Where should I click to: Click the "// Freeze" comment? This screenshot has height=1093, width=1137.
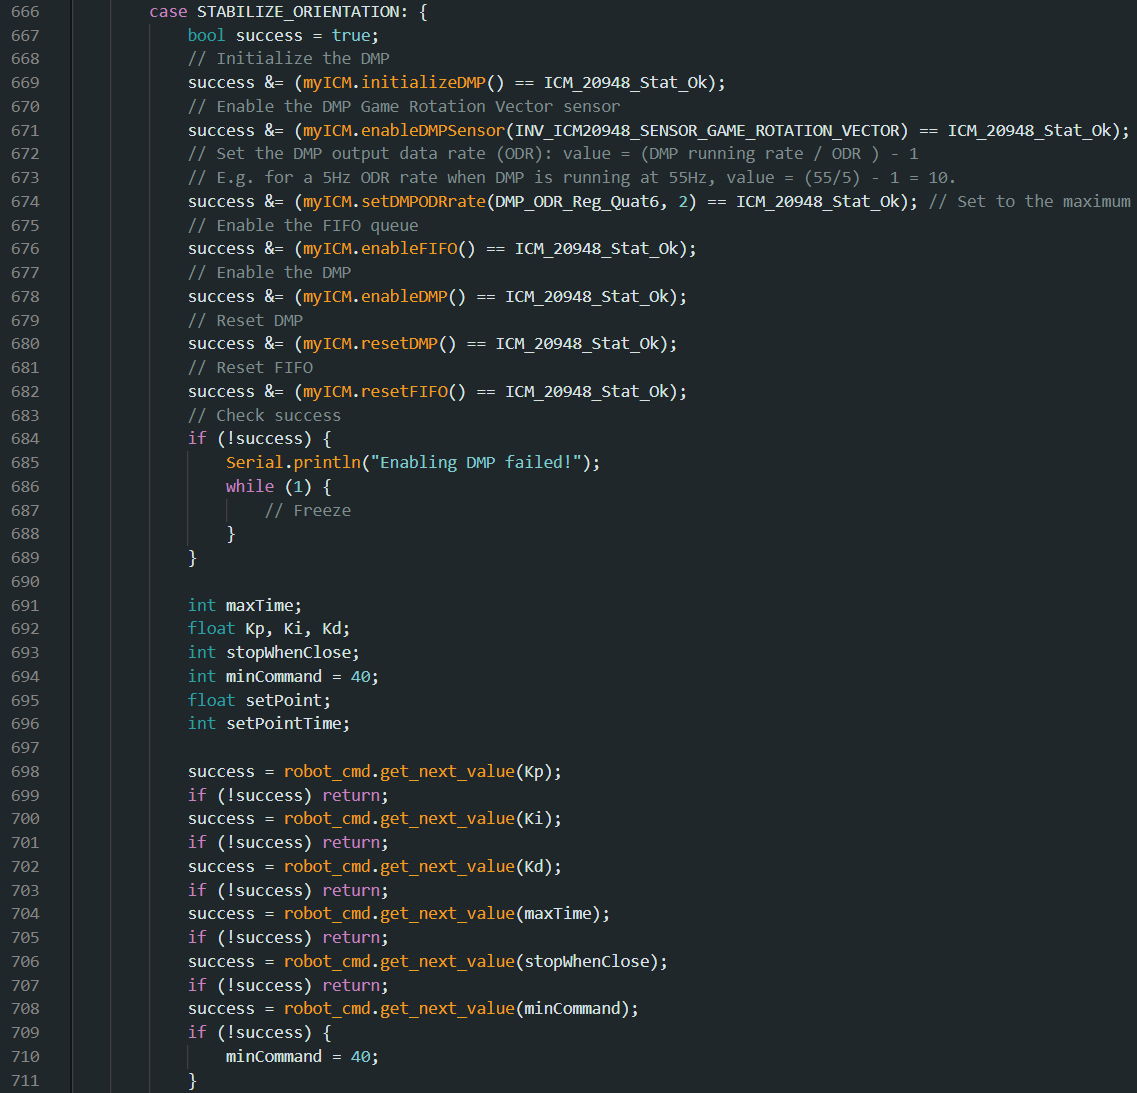point(308,511)
